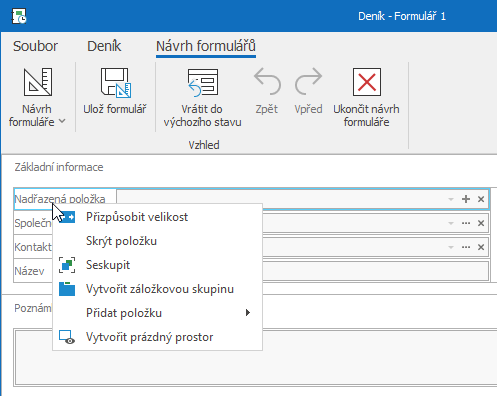Click the ellipsis button in Kontakt row
The height and width of the screenshot is (396, 497).
(x=466, y=247)
